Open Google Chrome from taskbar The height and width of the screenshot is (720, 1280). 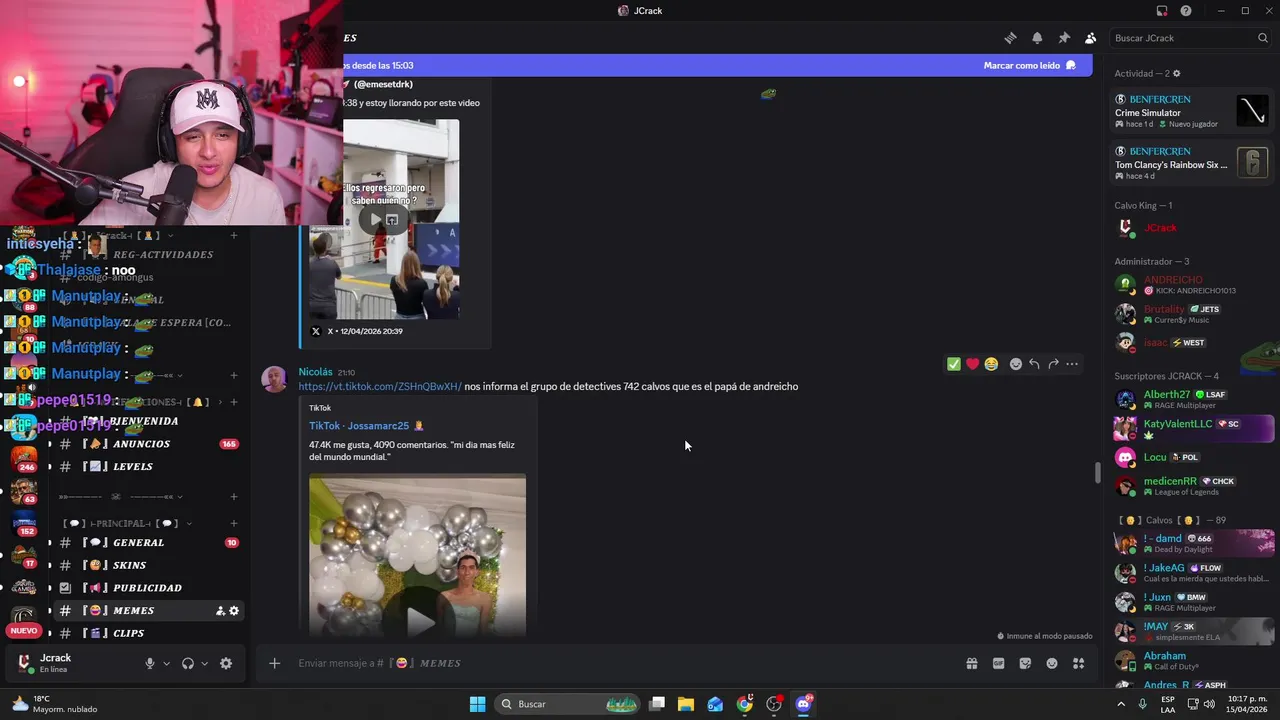coord(745,704)
